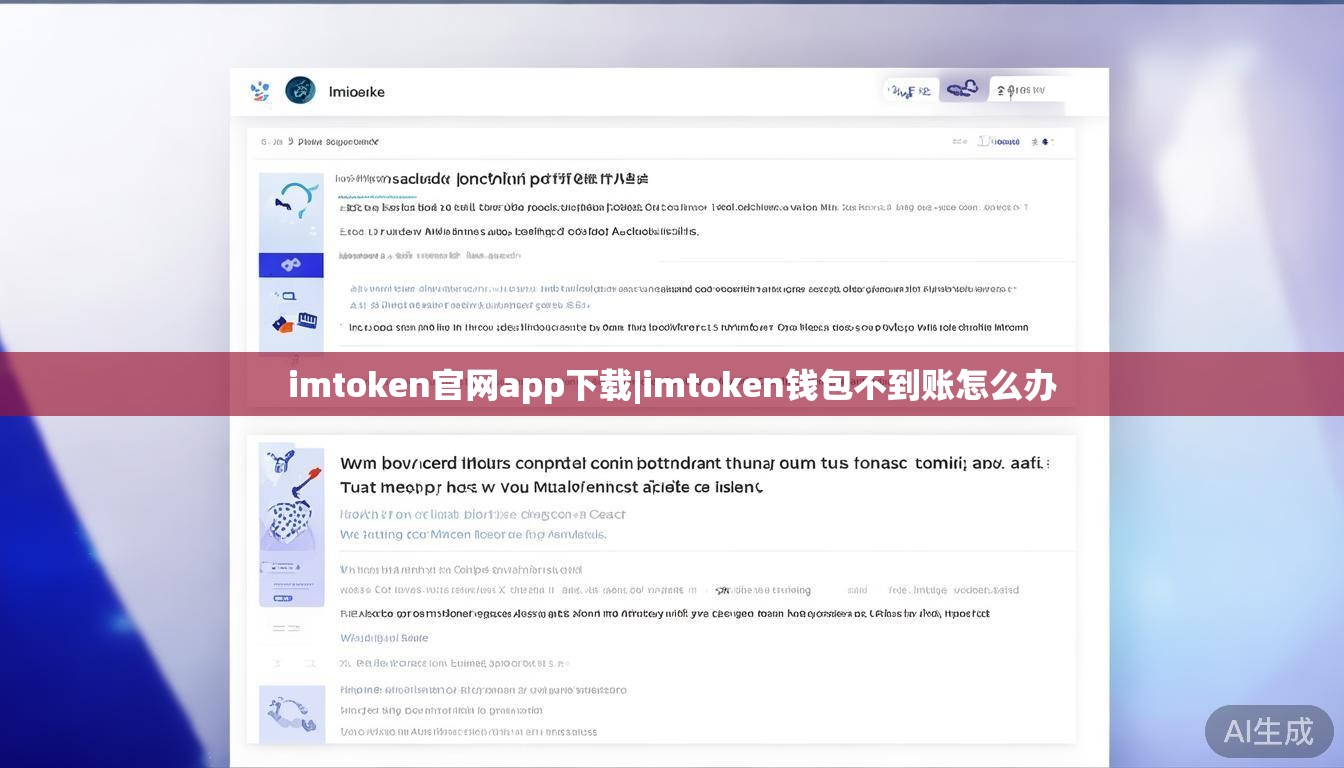Click the colorful paw-print logo in the header
Screen dimensions: 1344x768
pos(259,91)
